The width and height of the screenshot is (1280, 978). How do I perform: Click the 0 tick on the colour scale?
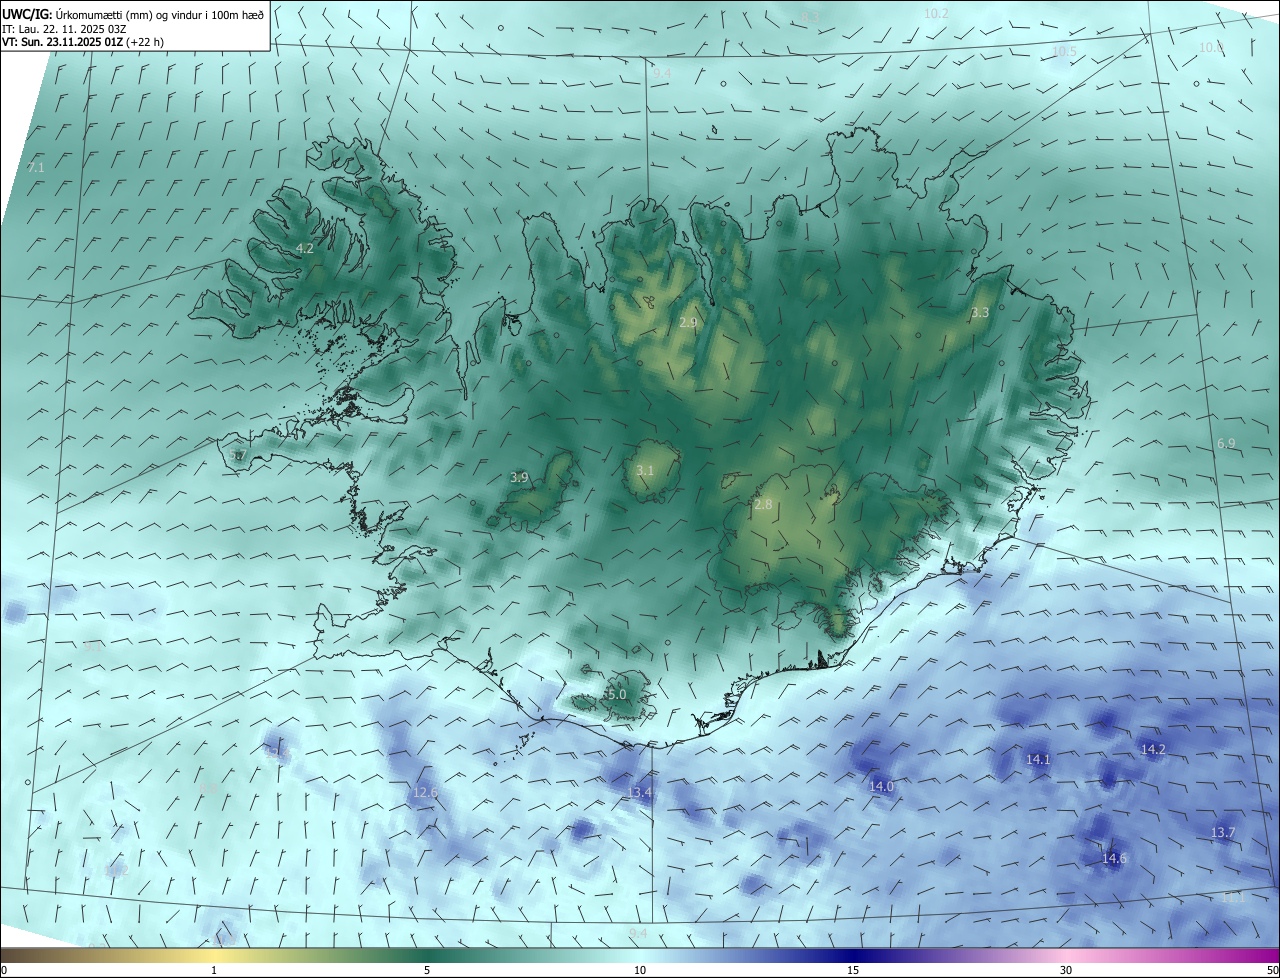point(4,970)
